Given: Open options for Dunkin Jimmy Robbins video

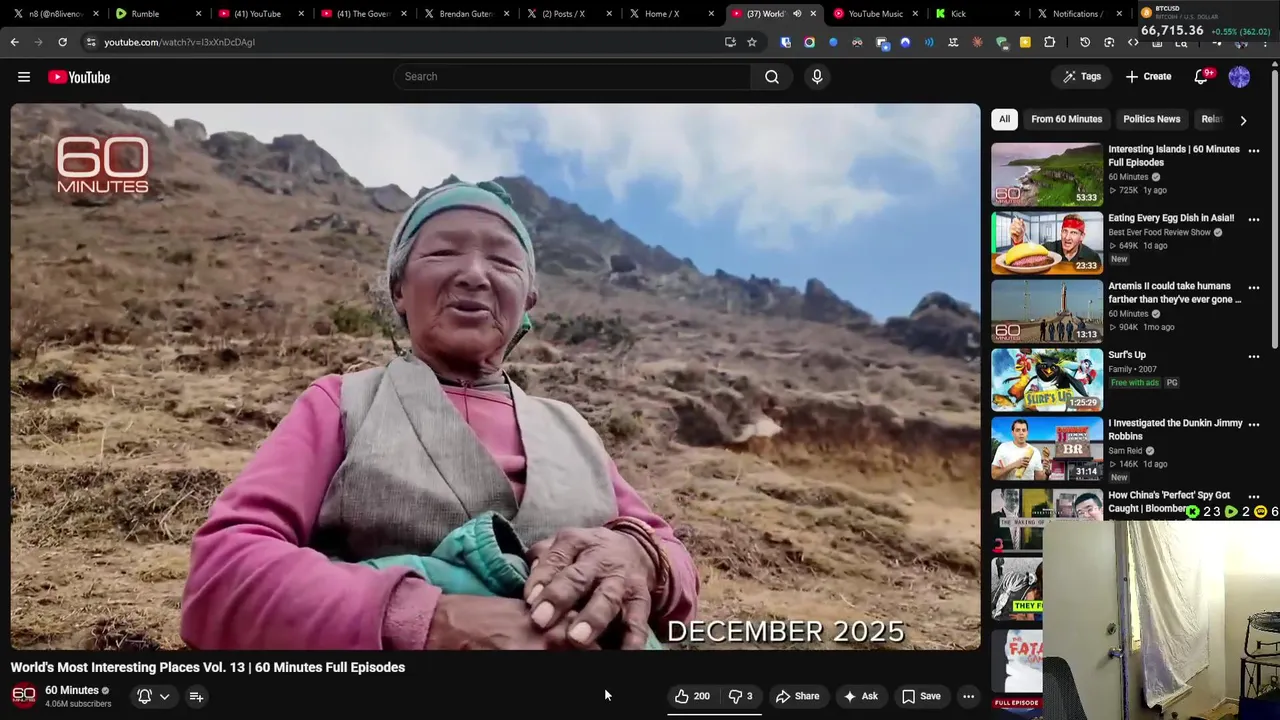Looking at the screenshot, I should [x=1254, y=424].
